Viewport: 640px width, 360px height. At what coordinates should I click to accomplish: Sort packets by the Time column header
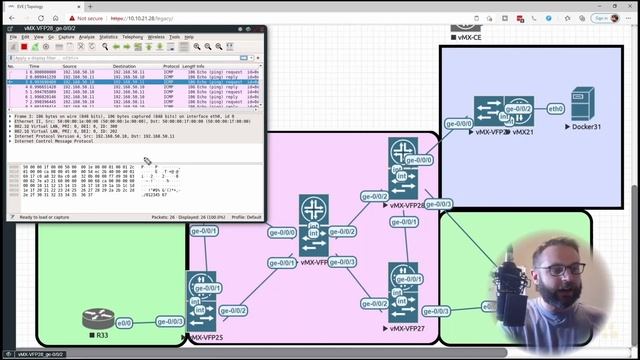tap(34, 66)
